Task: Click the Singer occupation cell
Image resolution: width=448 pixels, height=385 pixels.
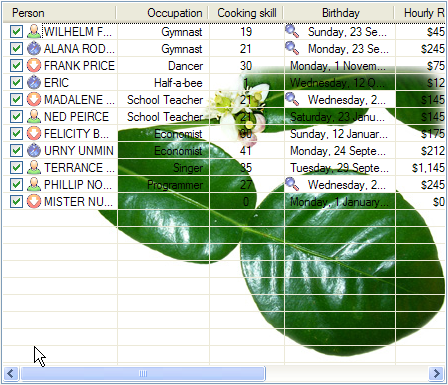Action: (x=164, y=168)
